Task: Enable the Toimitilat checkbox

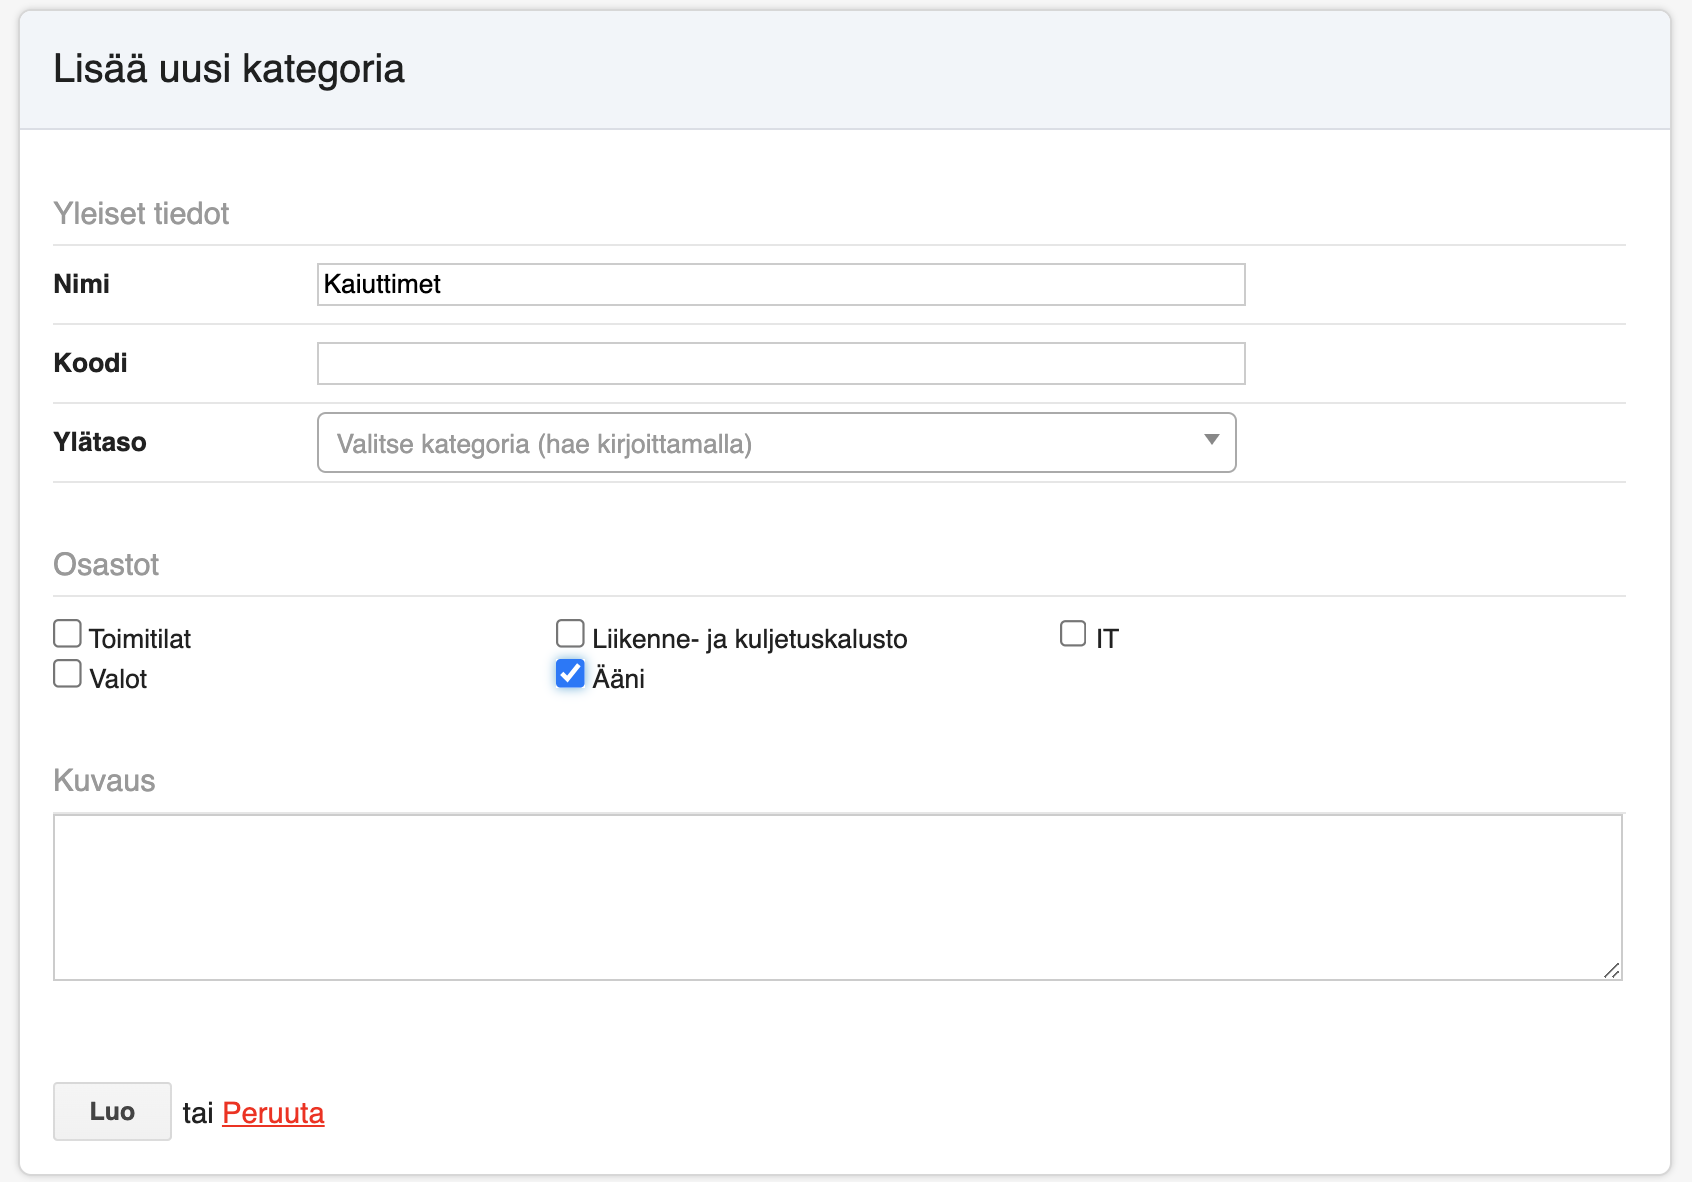Action: tap(67, 634)
